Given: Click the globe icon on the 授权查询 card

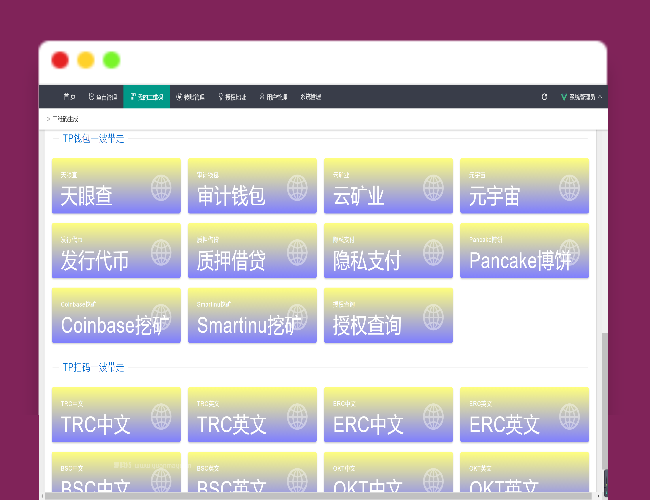Looking at the screenshot, I should tap(433, 317).
